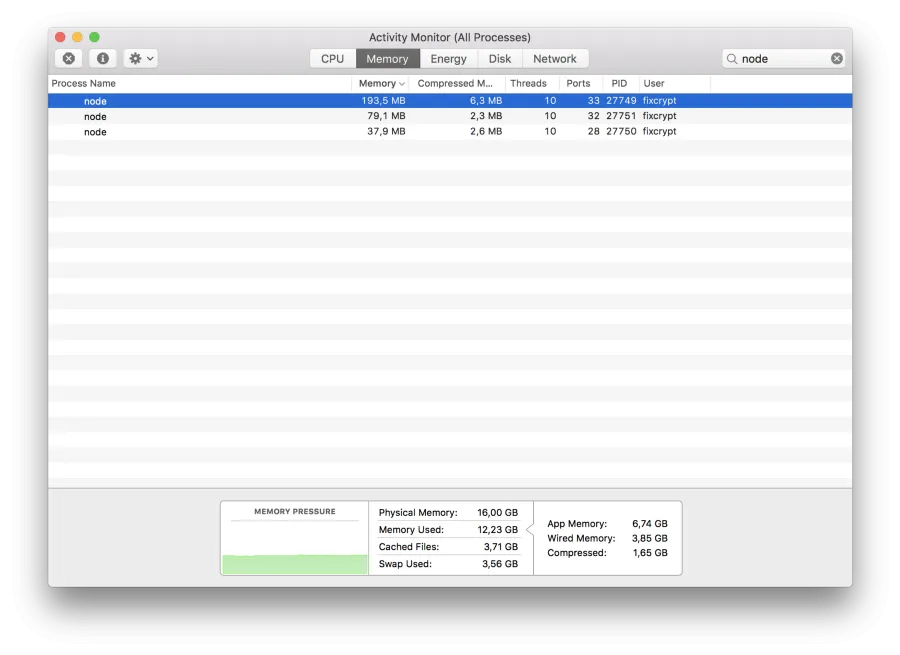Click ports value 33 in first row
Viewport: 900px width, 655px height.
point(593,100)
